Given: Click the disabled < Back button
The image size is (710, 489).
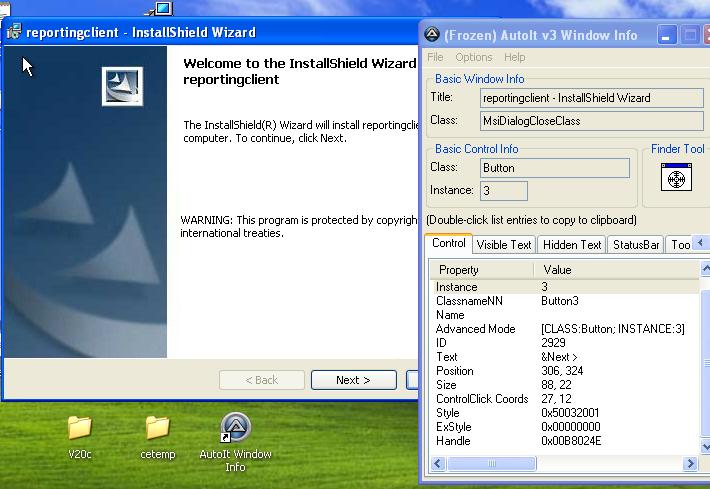Looking at the screenshot, I should [262, 380].
